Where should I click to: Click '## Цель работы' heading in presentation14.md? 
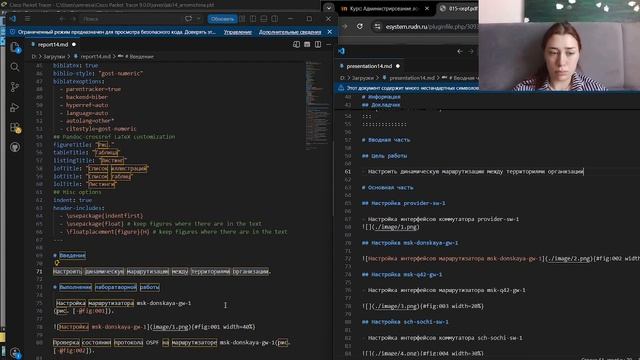click(384, 156)
